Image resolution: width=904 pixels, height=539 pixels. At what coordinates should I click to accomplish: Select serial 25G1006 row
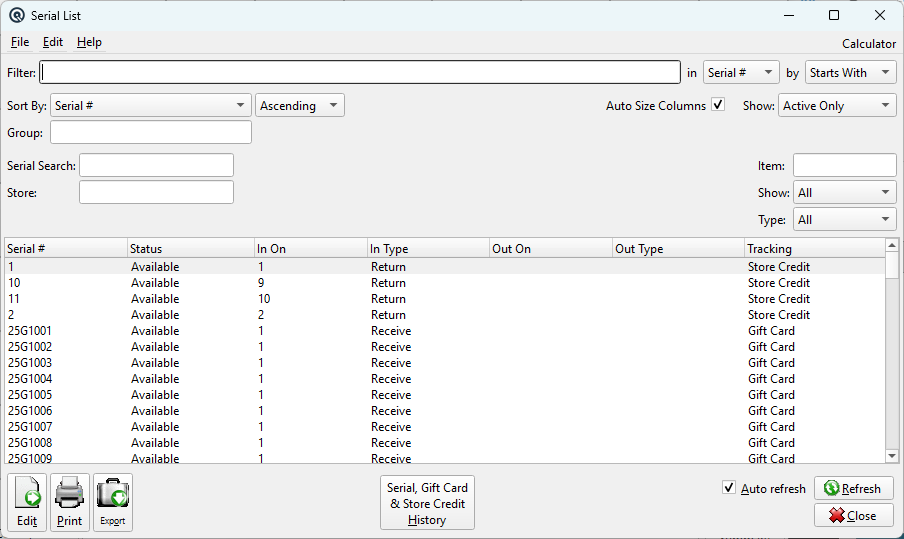click(x=445, y=410)
